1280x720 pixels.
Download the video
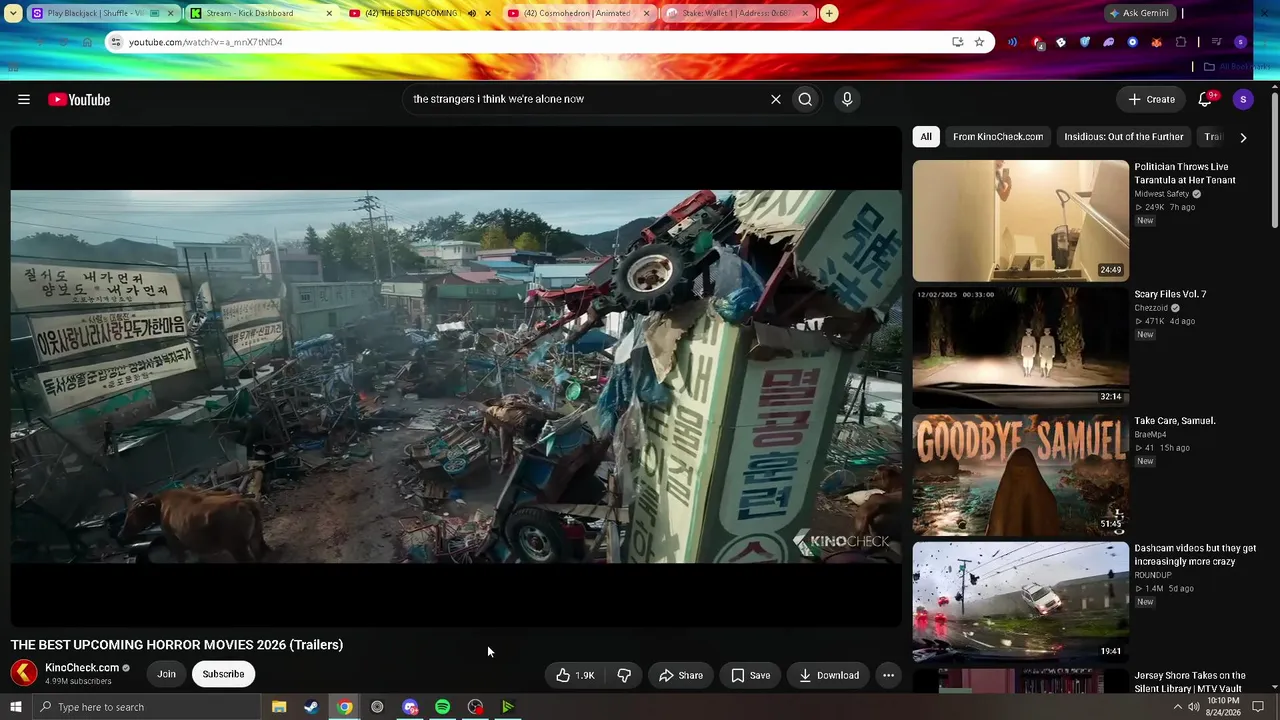tap(829, 675)
